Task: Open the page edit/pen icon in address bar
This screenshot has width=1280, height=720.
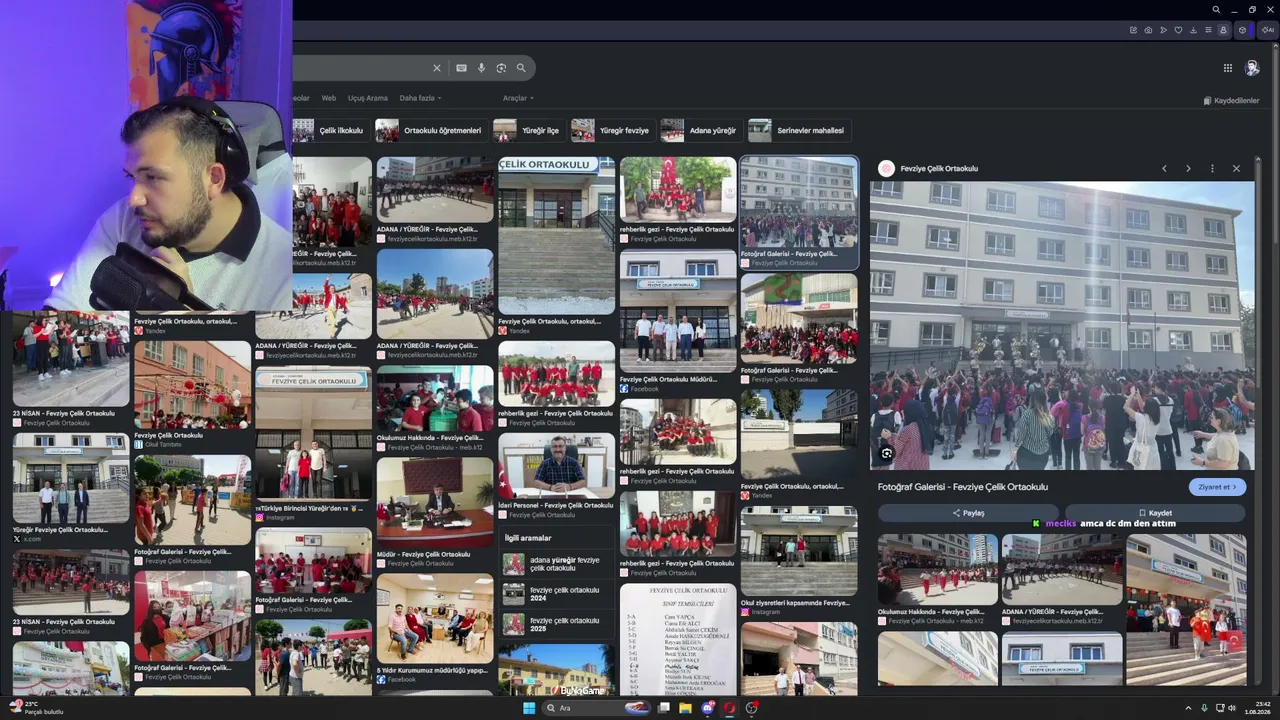Action: pyautogui.click(x=1133, y=30)
